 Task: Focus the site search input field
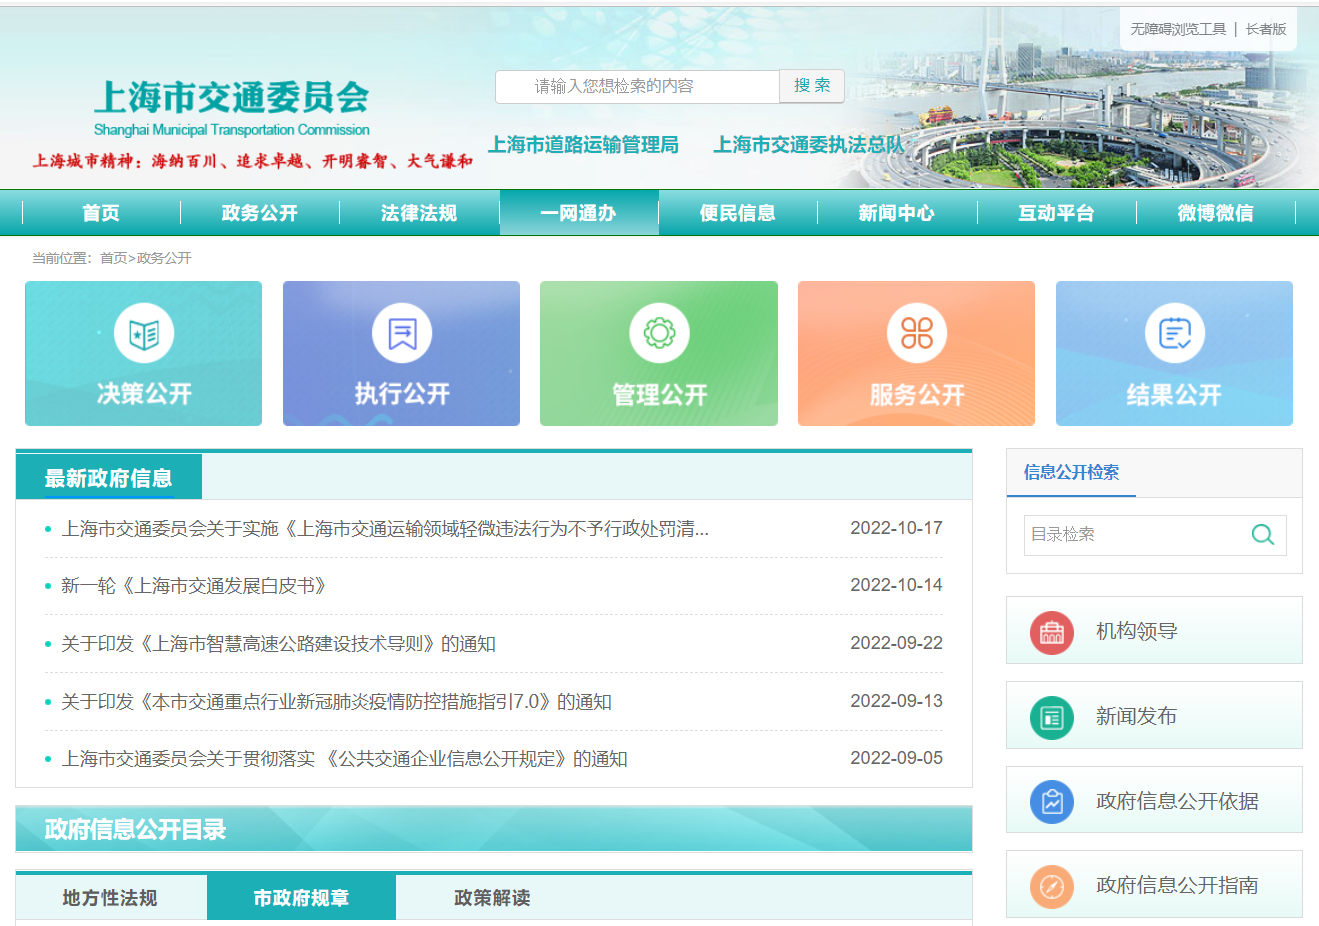(x=637, y=86)
